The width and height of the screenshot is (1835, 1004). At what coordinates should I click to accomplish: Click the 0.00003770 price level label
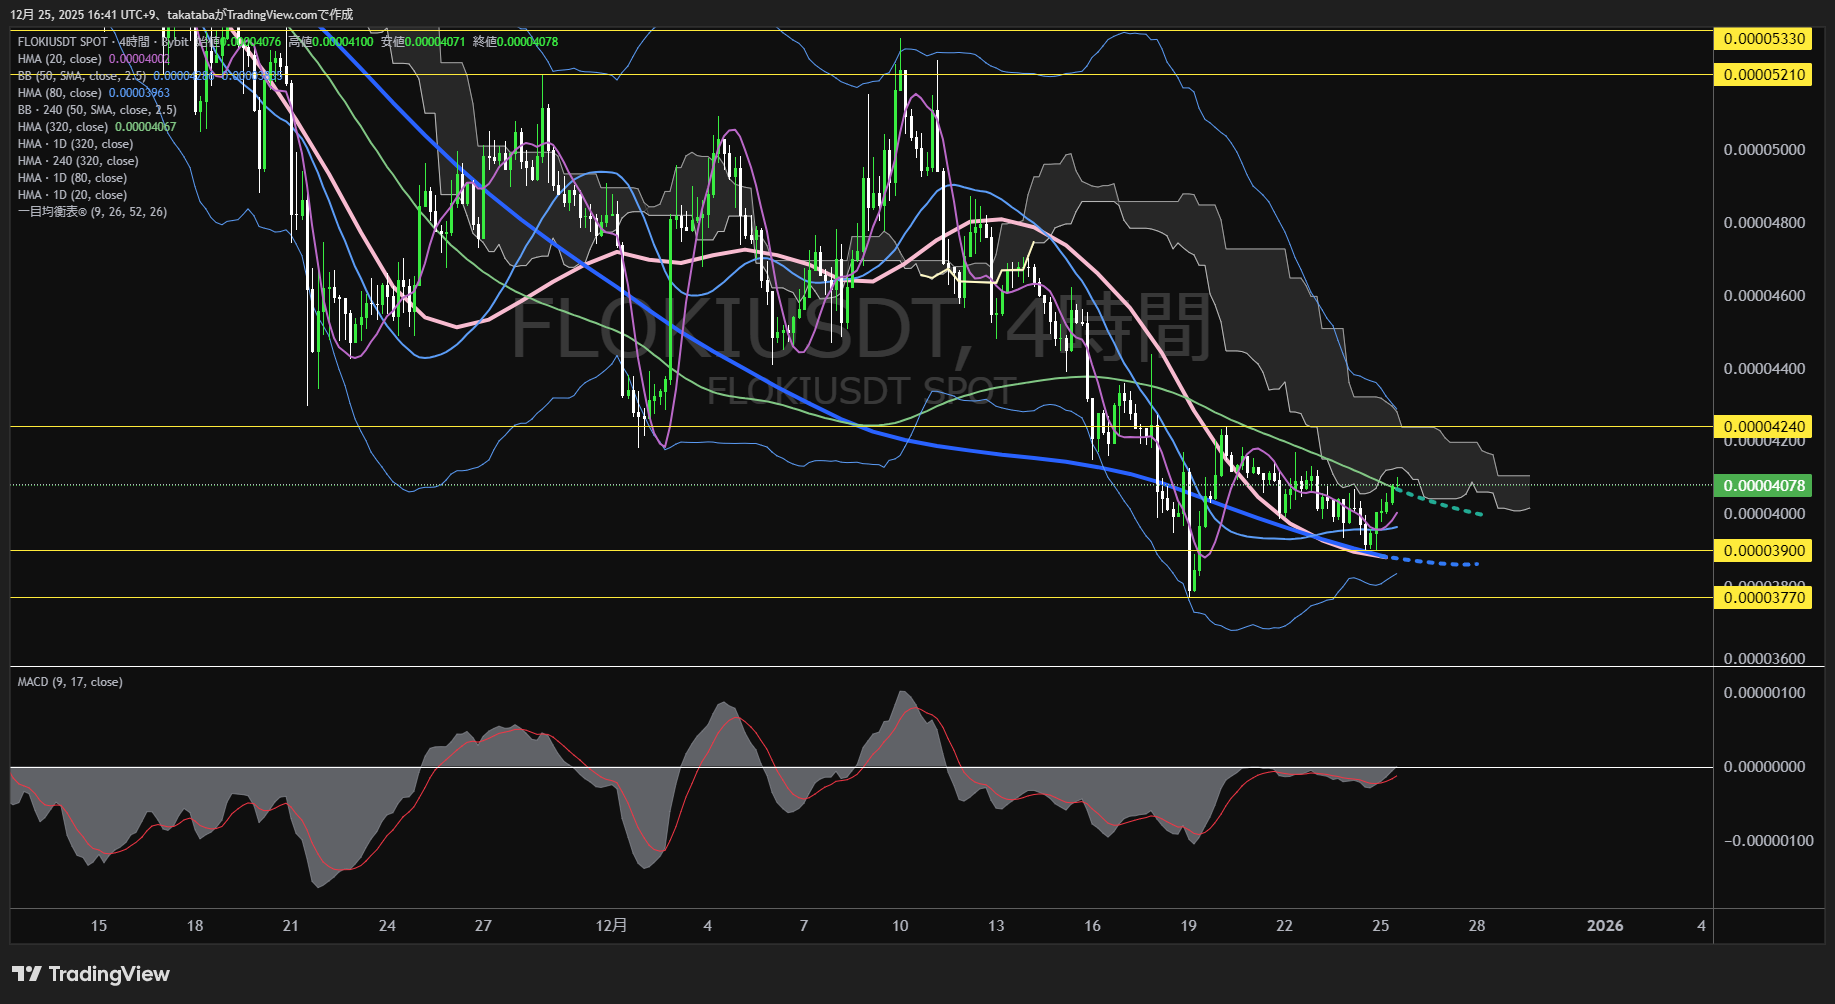(x=1764, y=598)
